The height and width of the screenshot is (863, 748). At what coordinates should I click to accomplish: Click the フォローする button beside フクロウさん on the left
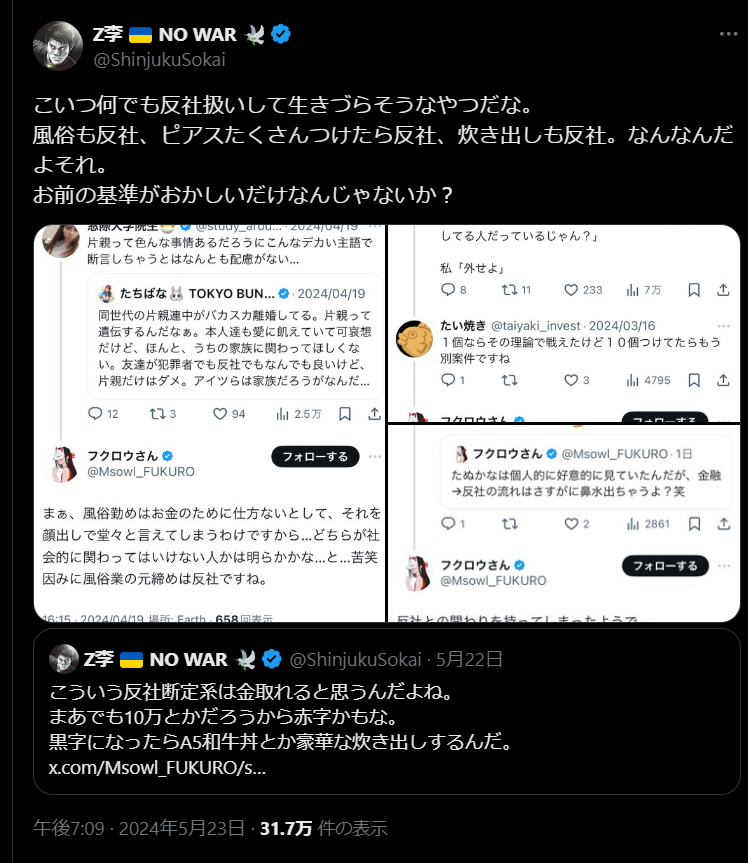pyautogui.click(x=315, y=456)
